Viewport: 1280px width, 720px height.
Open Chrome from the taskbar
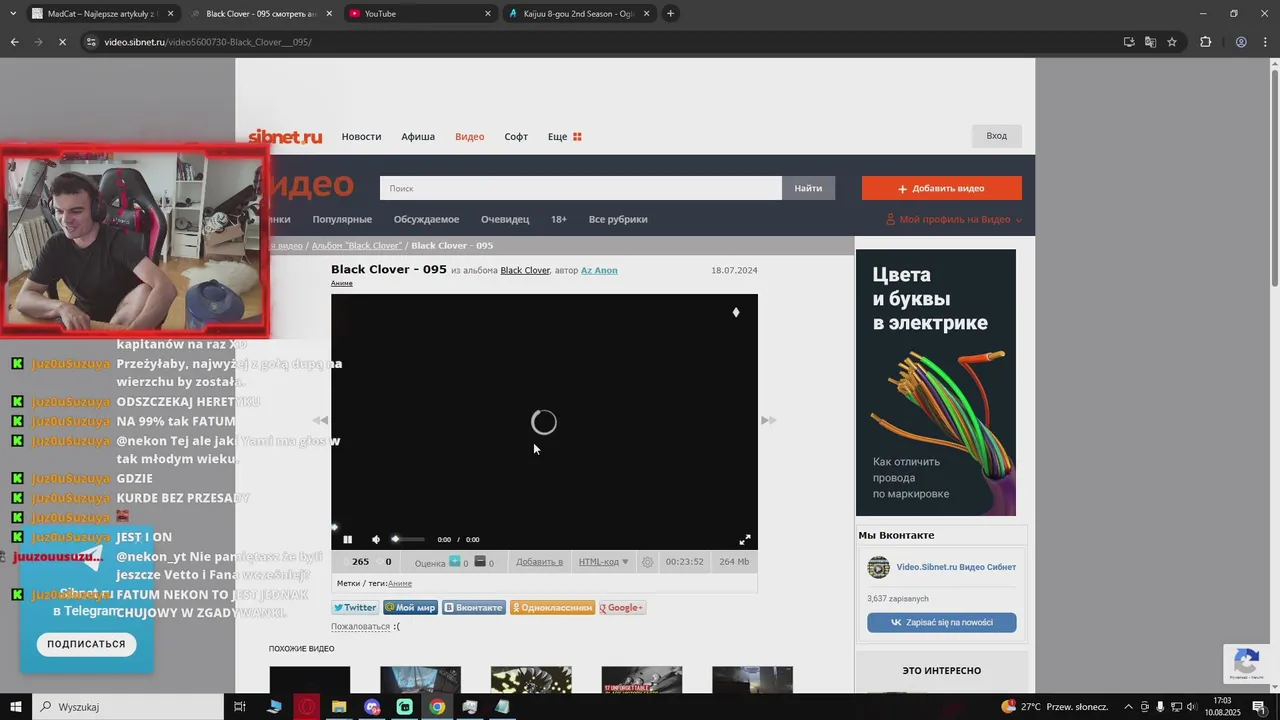437,707
